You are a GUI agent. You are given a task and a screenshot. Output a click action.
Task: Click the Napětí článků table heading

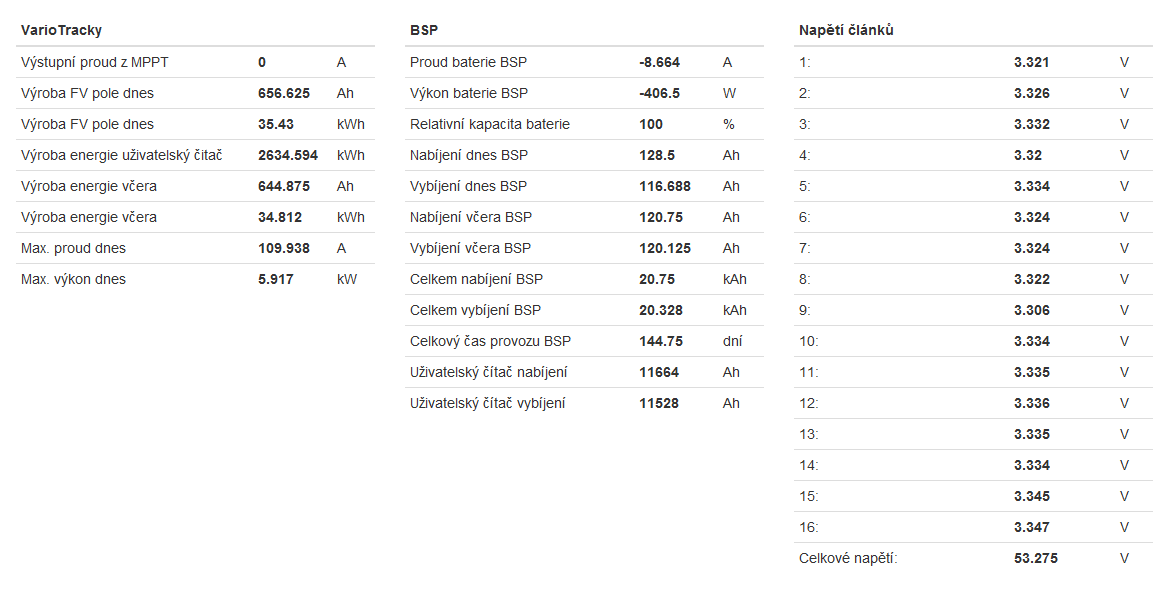coord(846,30)
